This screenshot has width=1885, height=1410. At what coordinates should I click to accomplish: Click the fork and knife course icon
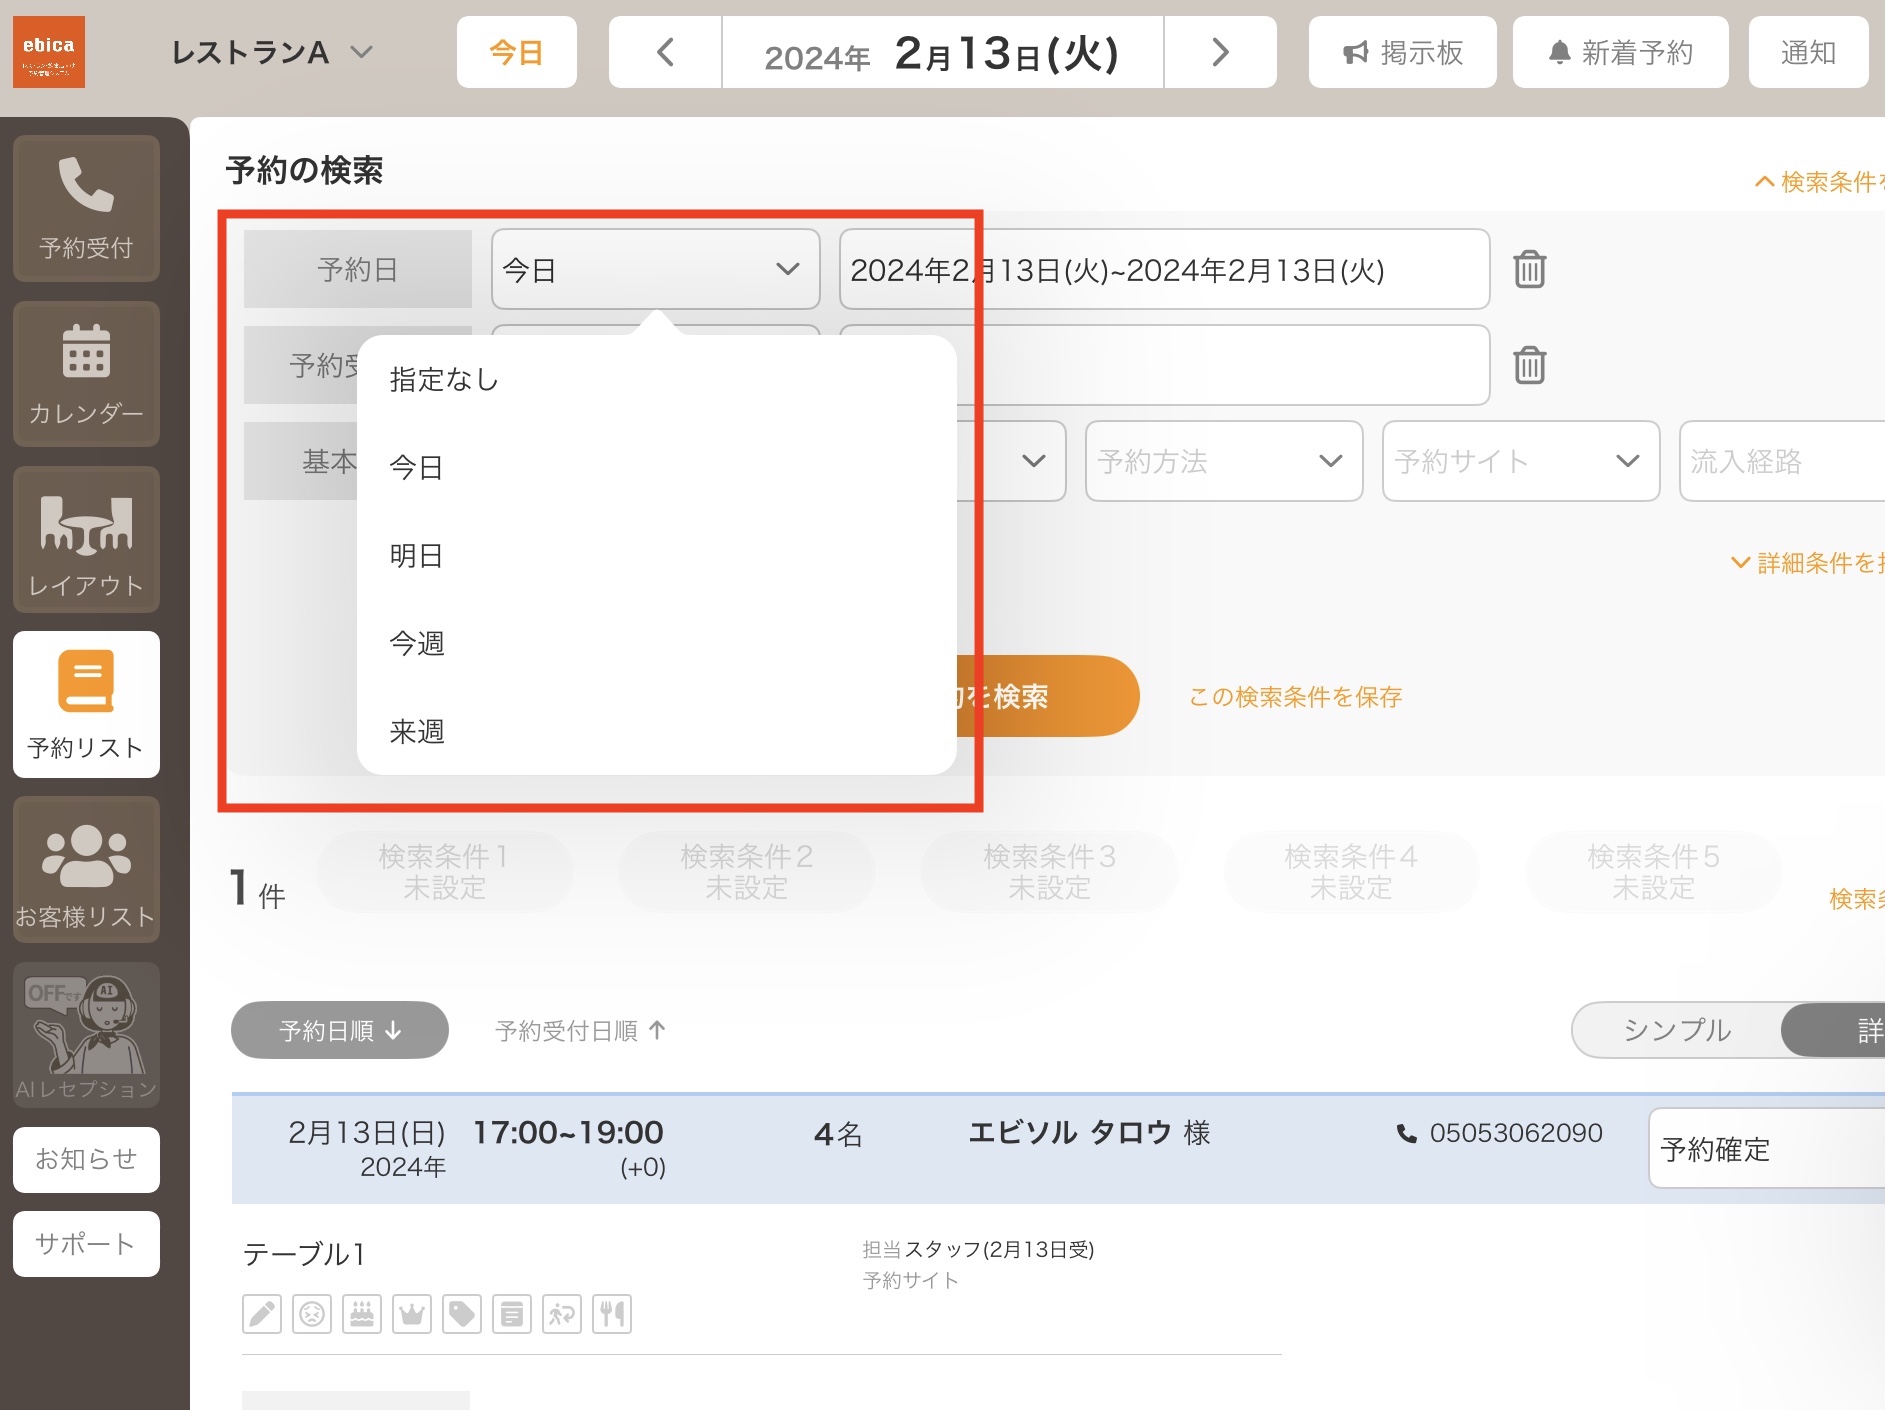(612, 1314)
